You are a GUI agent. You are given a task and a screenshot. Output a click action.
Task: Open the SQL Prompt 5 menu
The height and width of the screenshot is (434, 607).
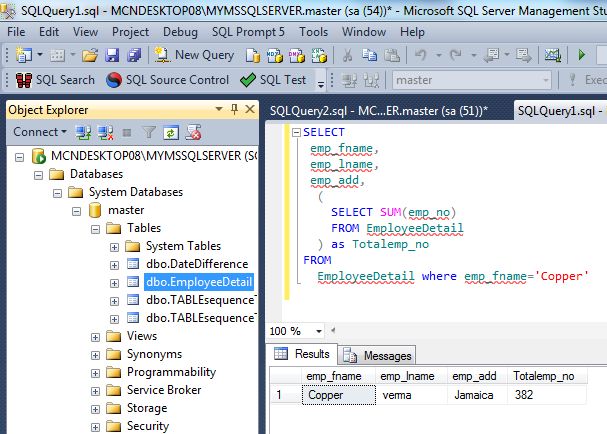[248, 32]
